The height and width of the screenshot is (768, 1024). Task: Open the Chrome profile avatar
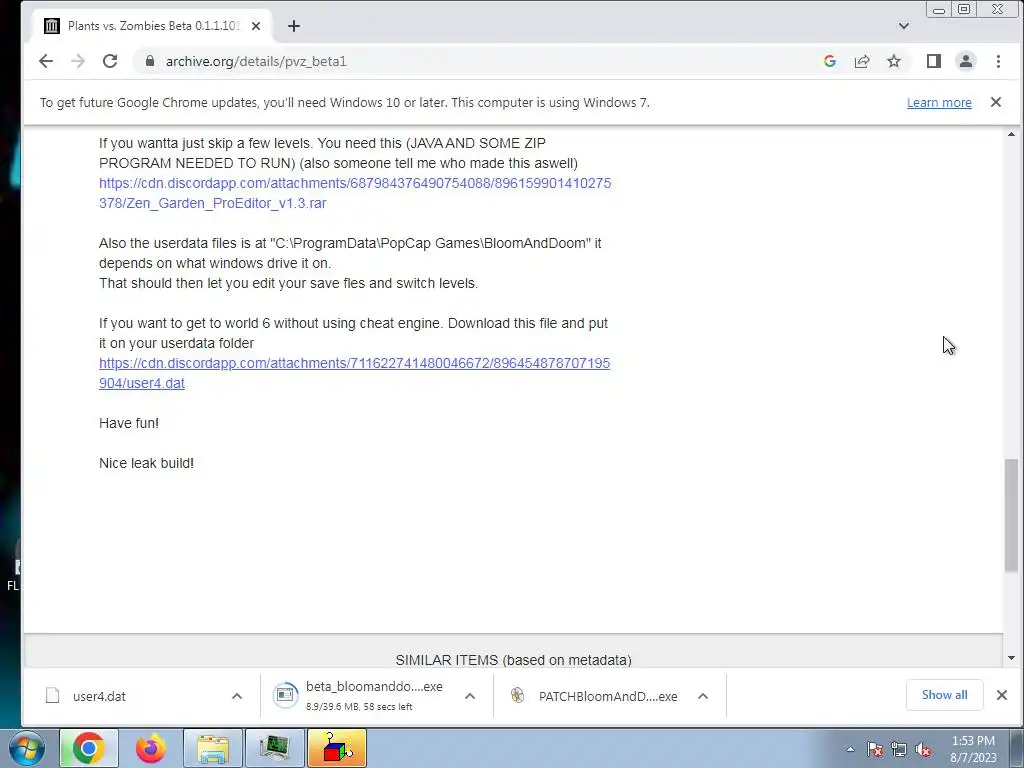(966, 61)
